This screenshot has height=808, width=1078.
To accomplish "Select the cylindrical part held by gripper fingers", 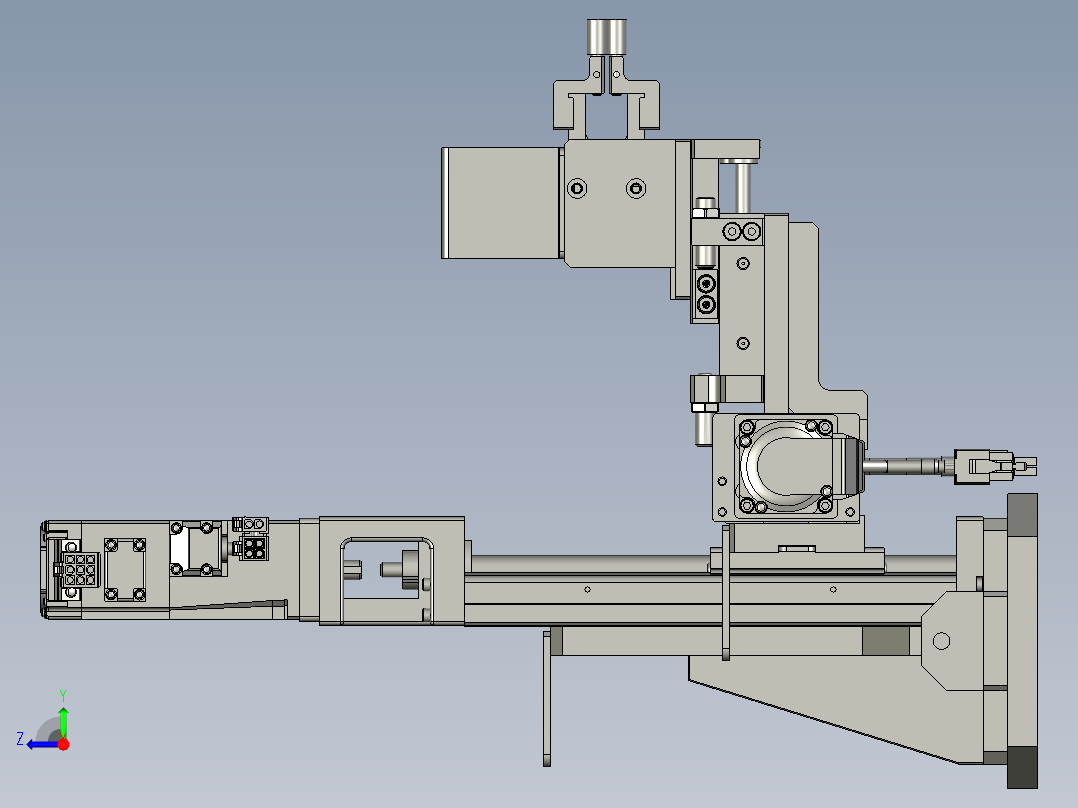I will click(606, 36).
